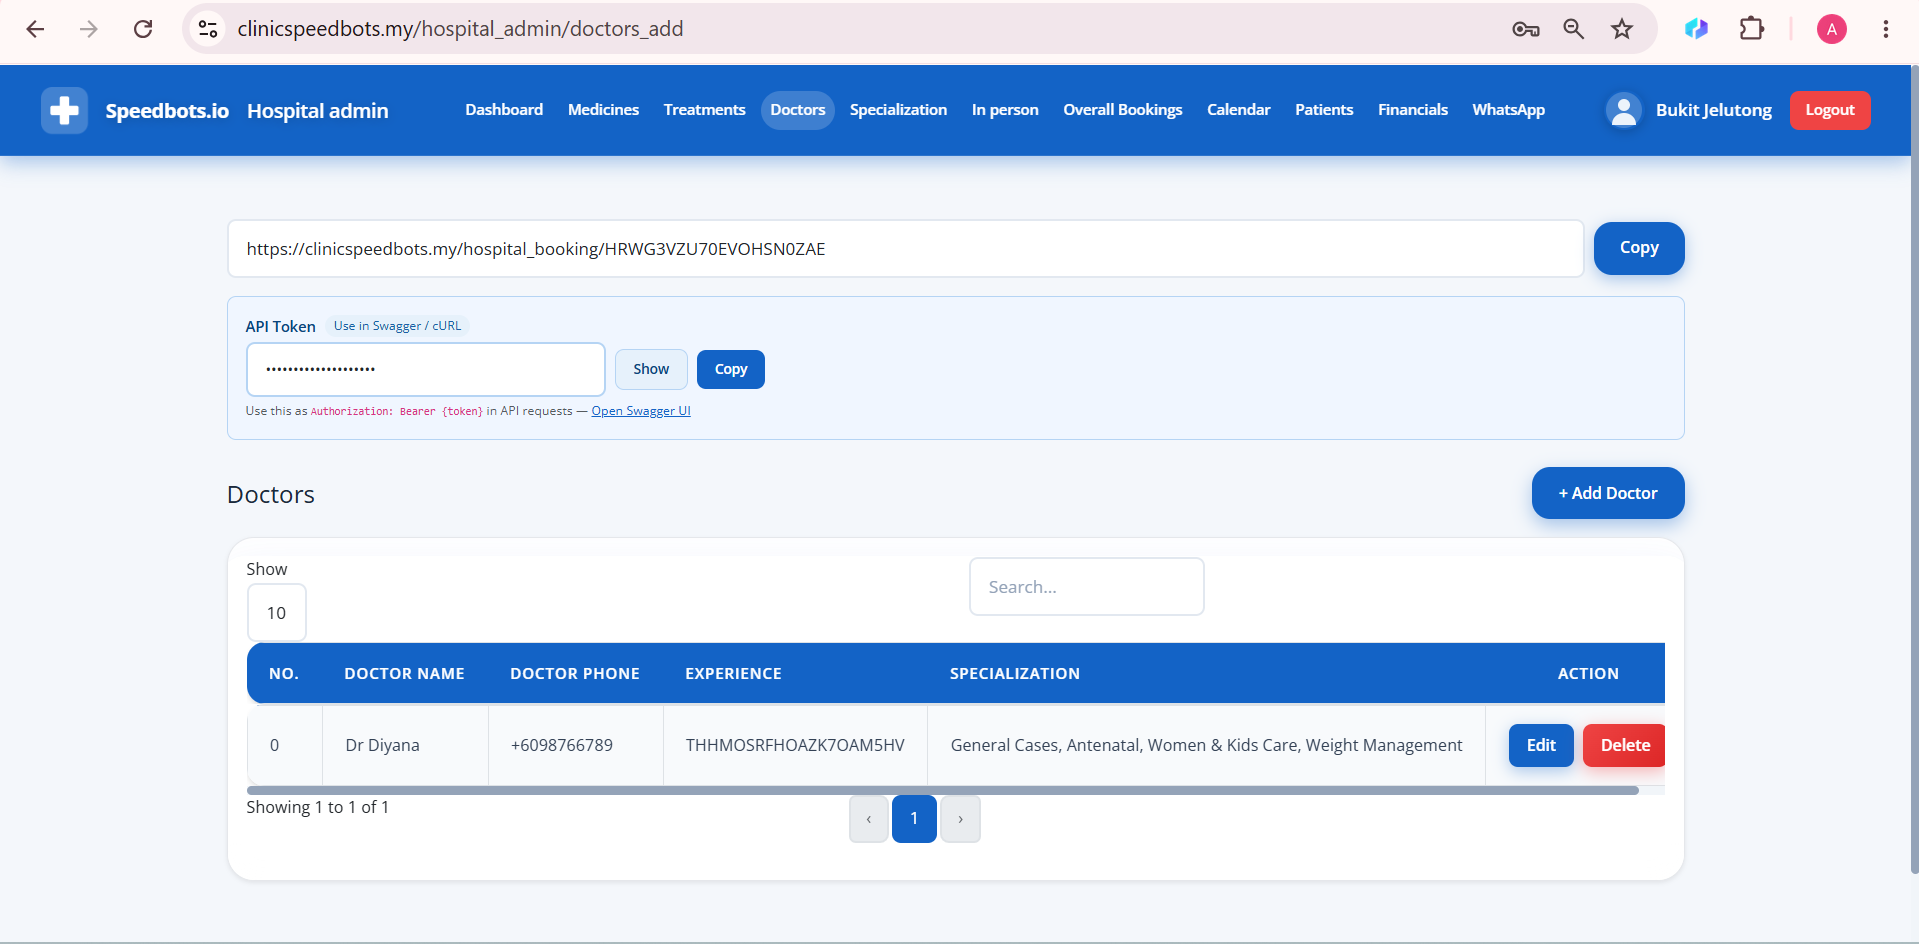Open Chrome three-dot menu
This screenshot has width=1919, height=944.
pos(1886,29)
